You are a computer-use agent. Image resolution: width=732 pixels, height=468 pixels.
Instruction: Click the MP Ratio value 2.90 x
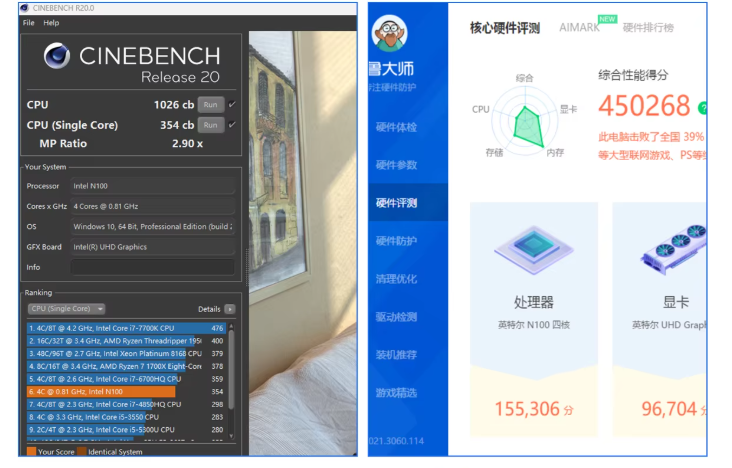pyautogui.click(x=187, y=144)
